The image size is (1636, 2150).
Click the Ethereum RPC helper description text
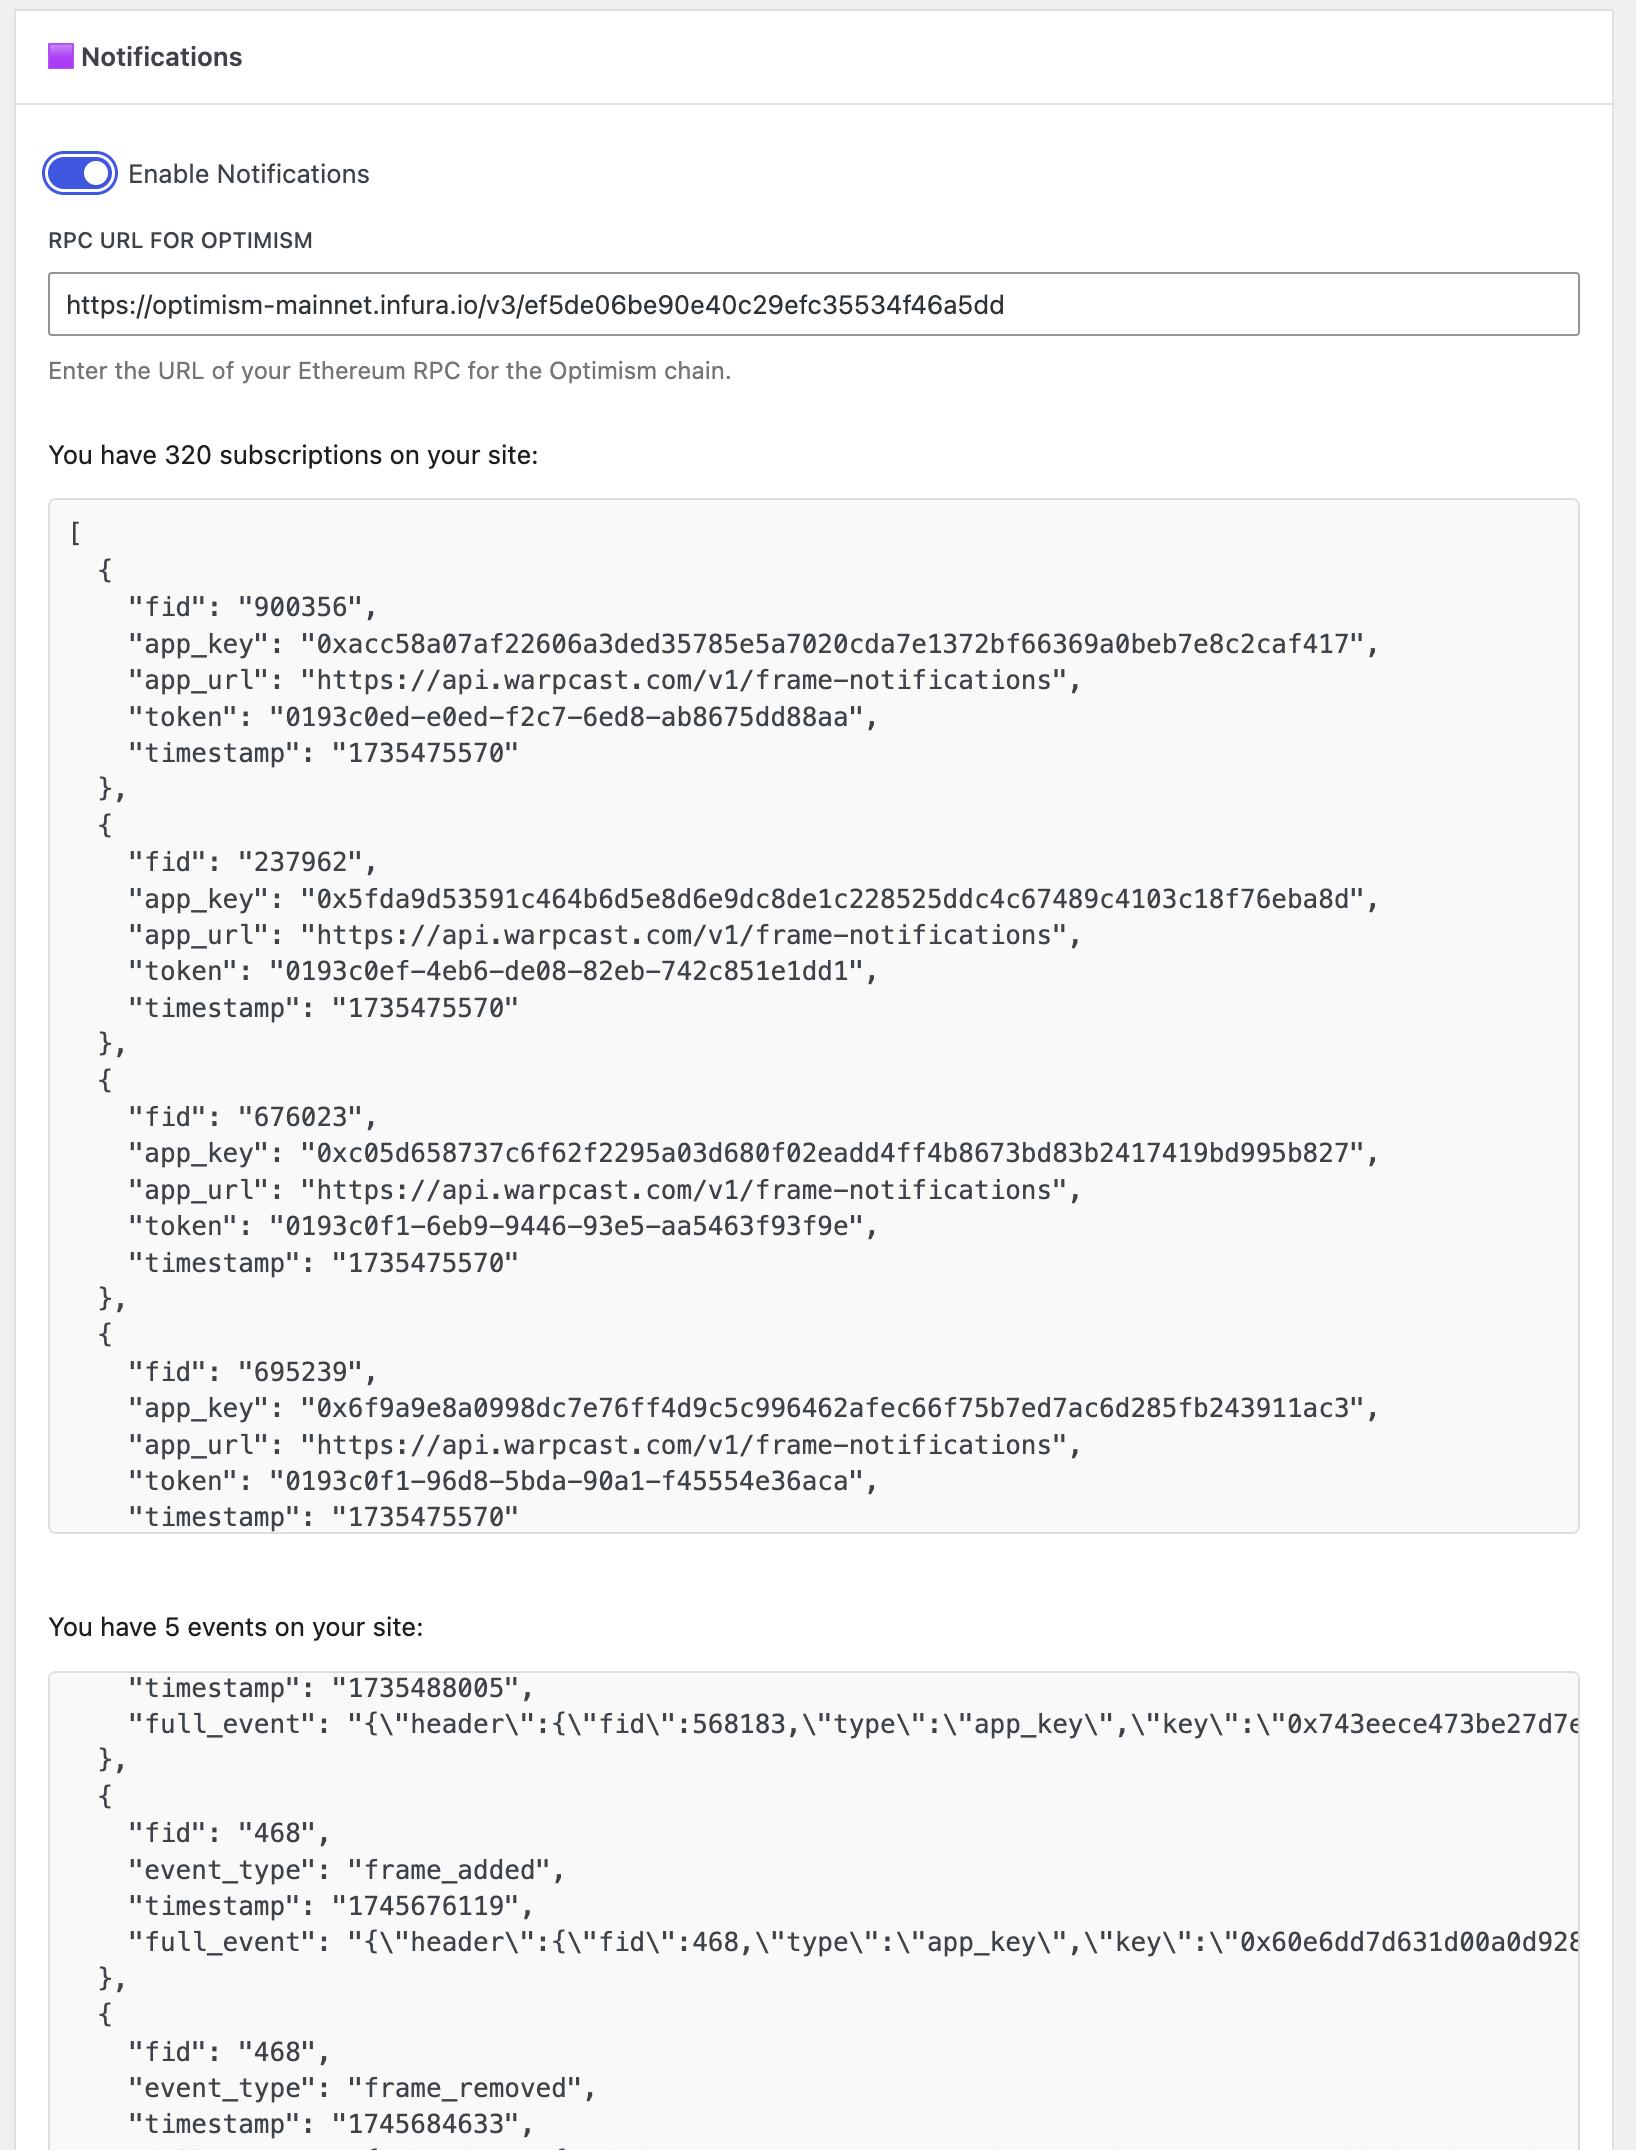coord(389,371)
